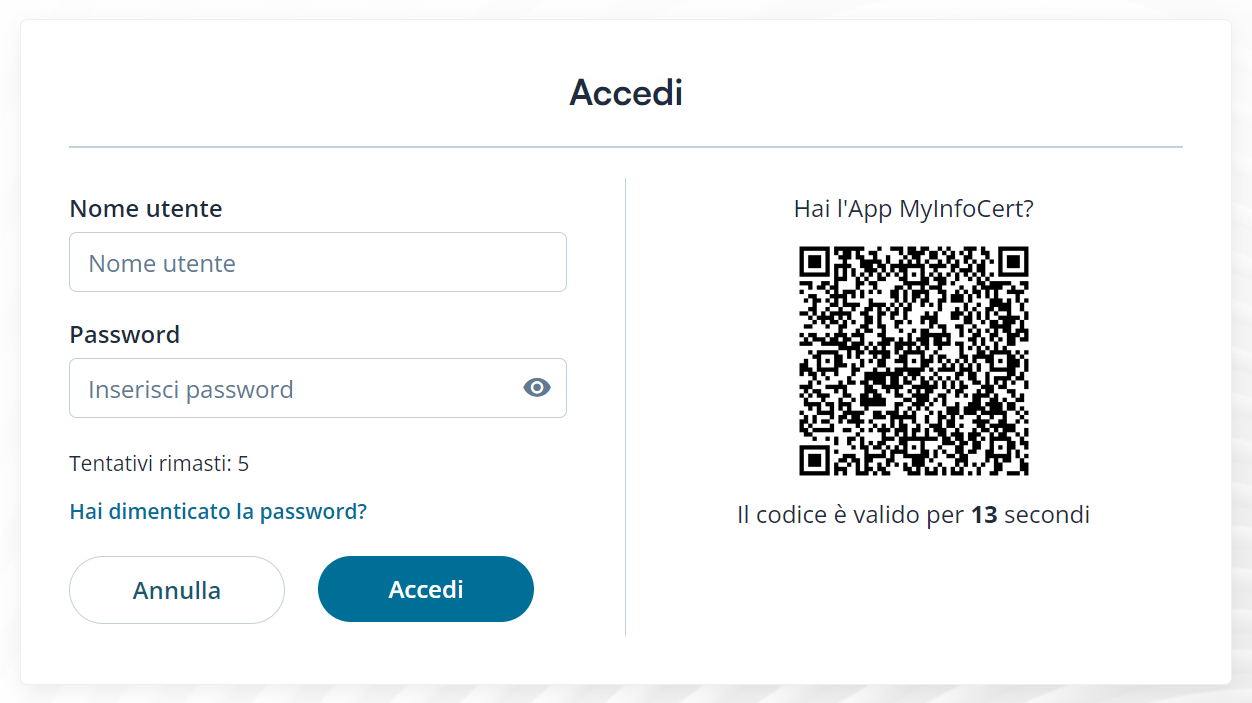The height and width of the screenshot is (703, 1252).
Task: Click the bold countdown number 13
Action: [x=984, y=516]
